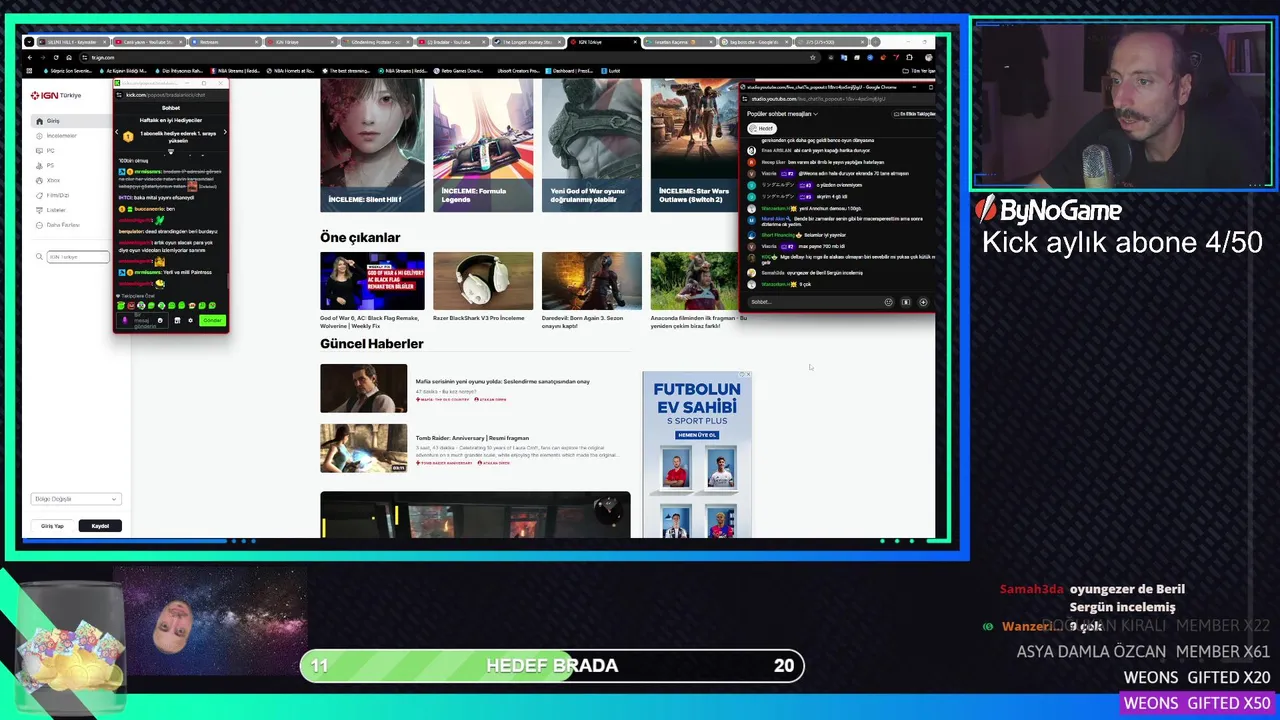Image resolution: width=1280 pixels, height=720 pixels.
Task: Open the browser extensions puzzle icon
Action: 909,58
